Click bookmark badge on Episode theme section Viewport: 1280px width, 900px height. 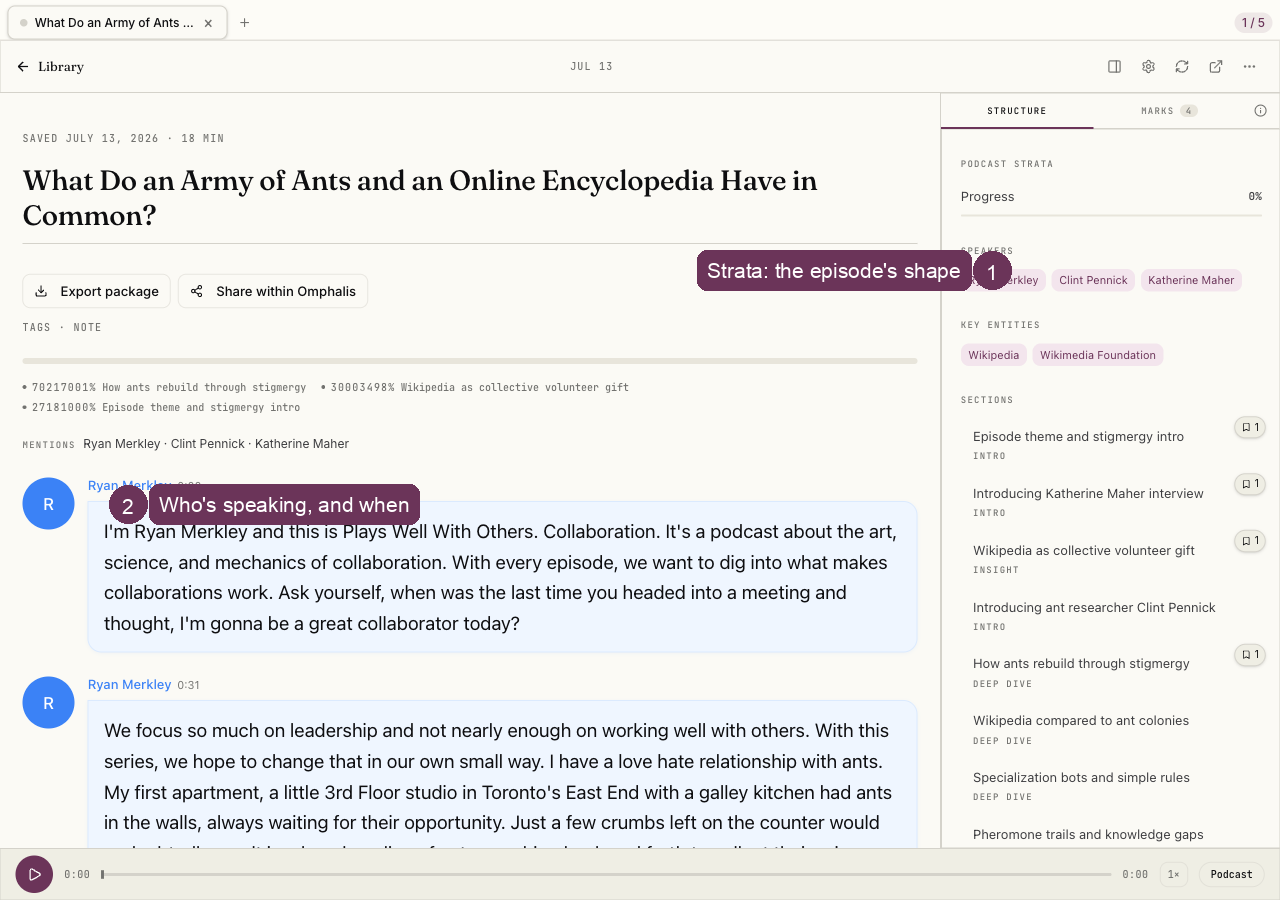click(x=1250, y=427)
